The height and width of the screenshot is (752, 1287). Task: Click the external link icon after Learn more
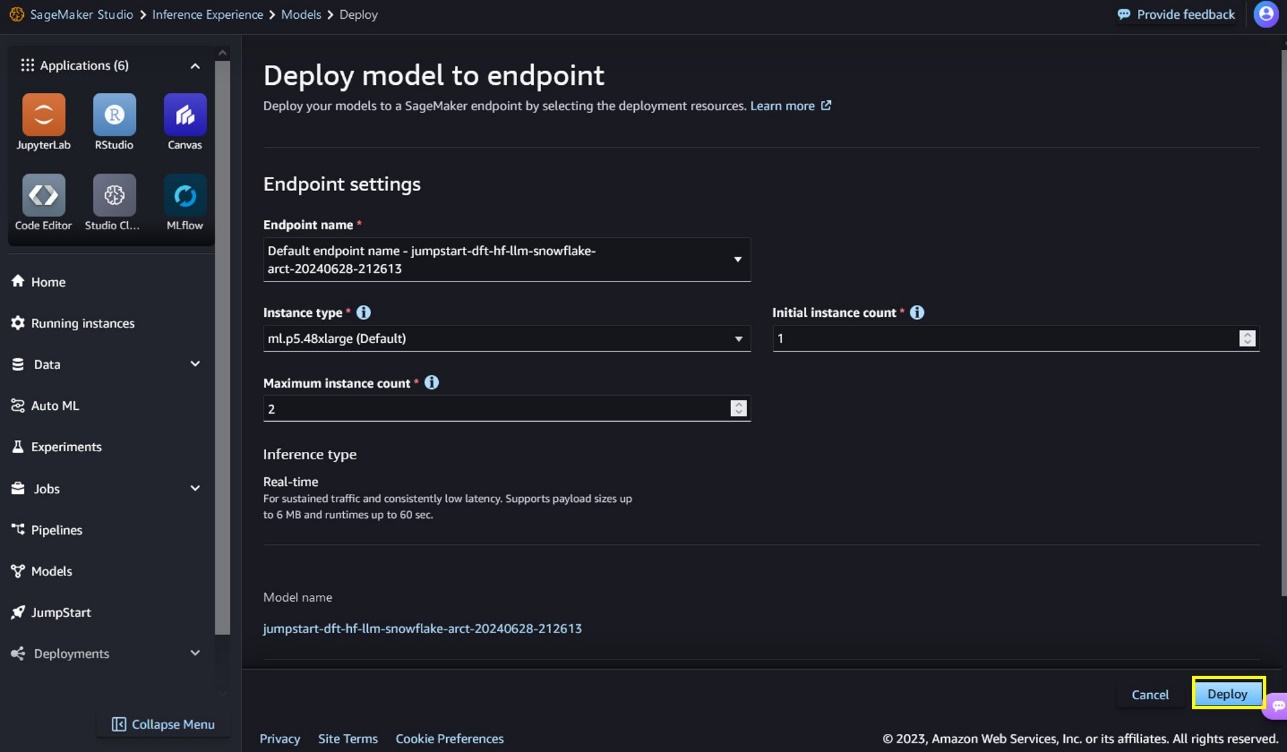coord(826,105)
